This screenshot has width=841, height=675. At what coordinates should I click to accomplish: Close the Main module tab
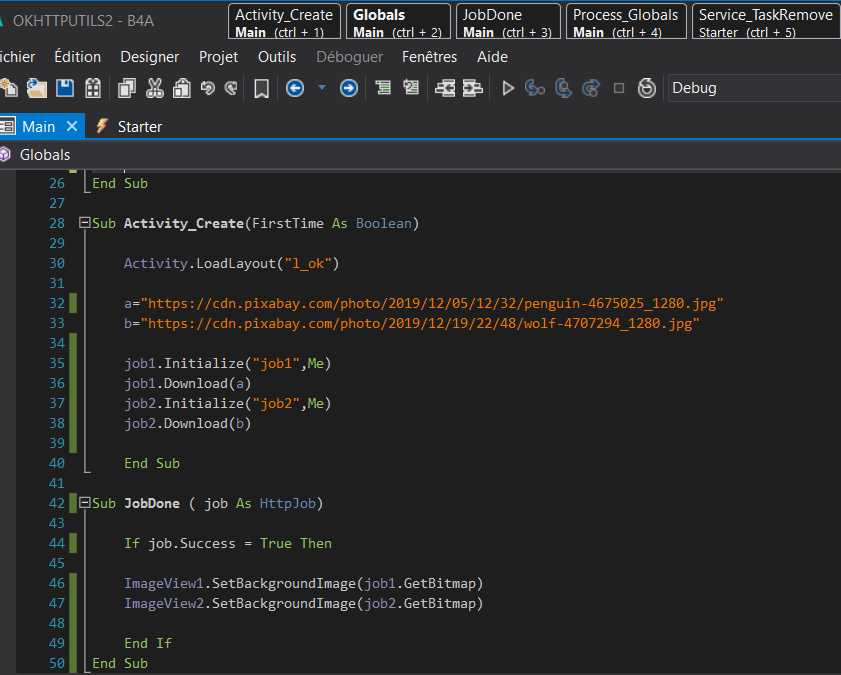[72, 126]
